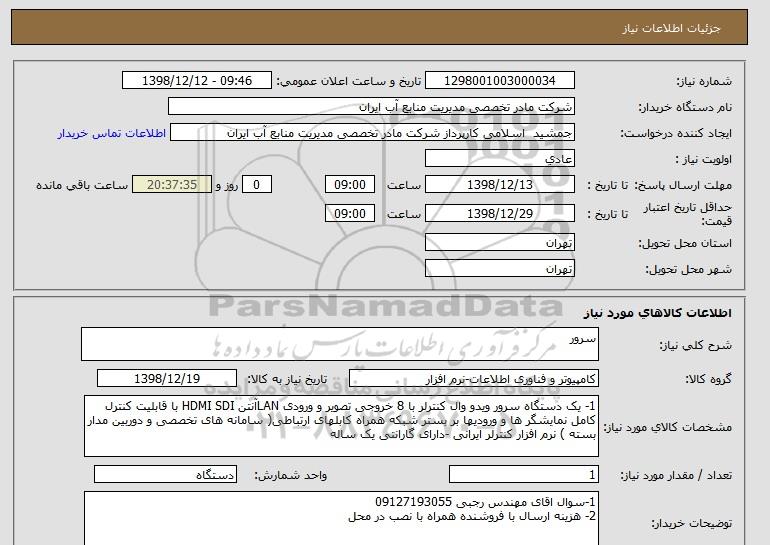Select the شرح کلی نیاز label
The image size is (770, 545).
coord(696,345)
